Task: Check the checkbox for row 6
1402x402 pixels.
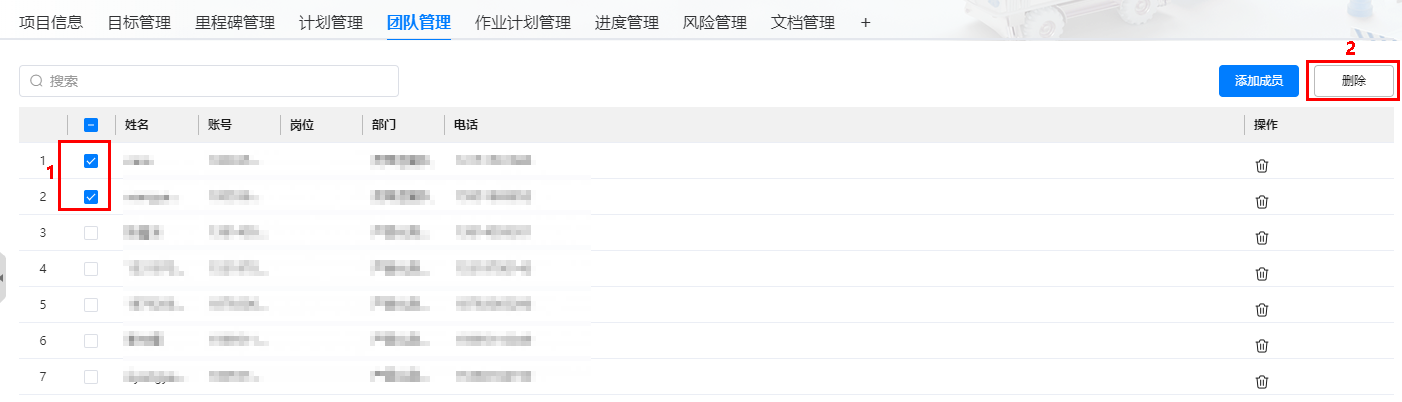Action: (91, 341)
